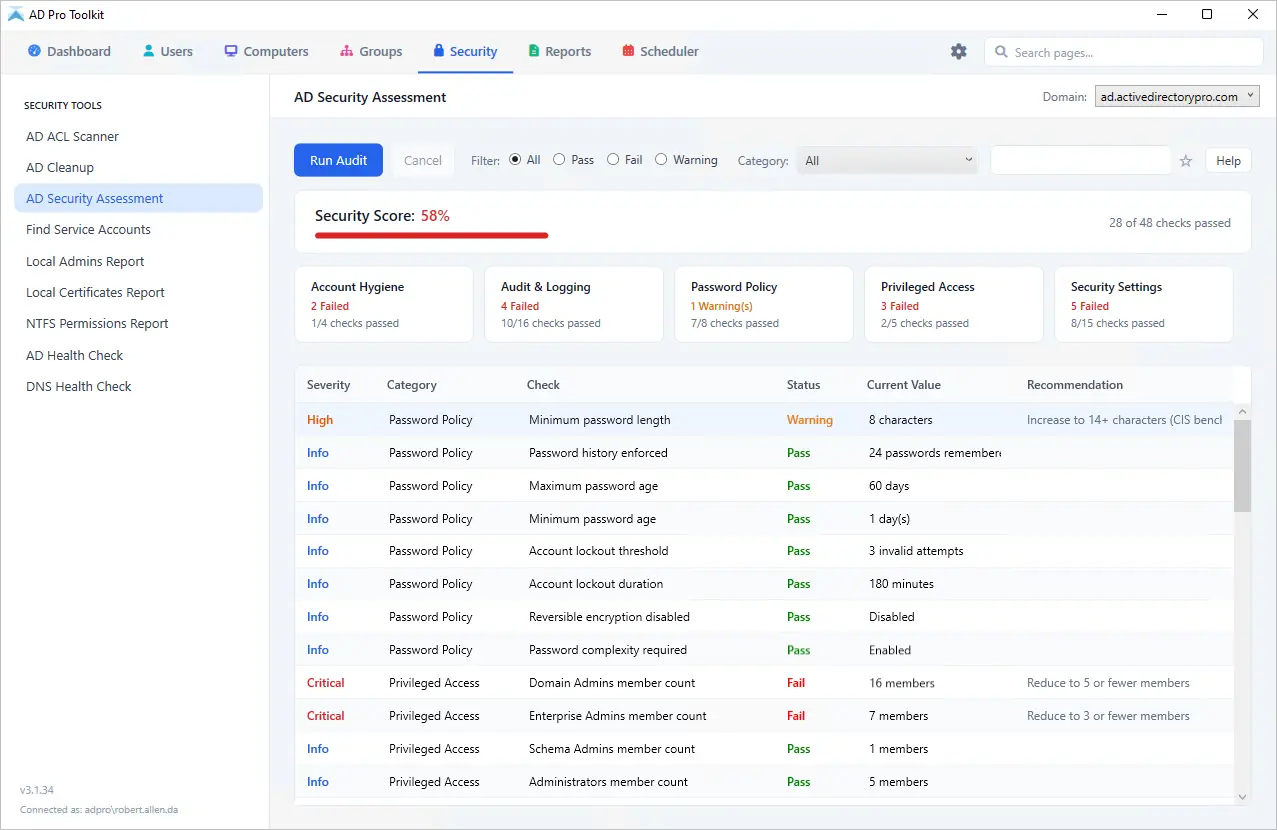Select the Account lockout threshold row
Image resolution: width=1277 pixels, height=830 pixels.
[x=764, y=551]
